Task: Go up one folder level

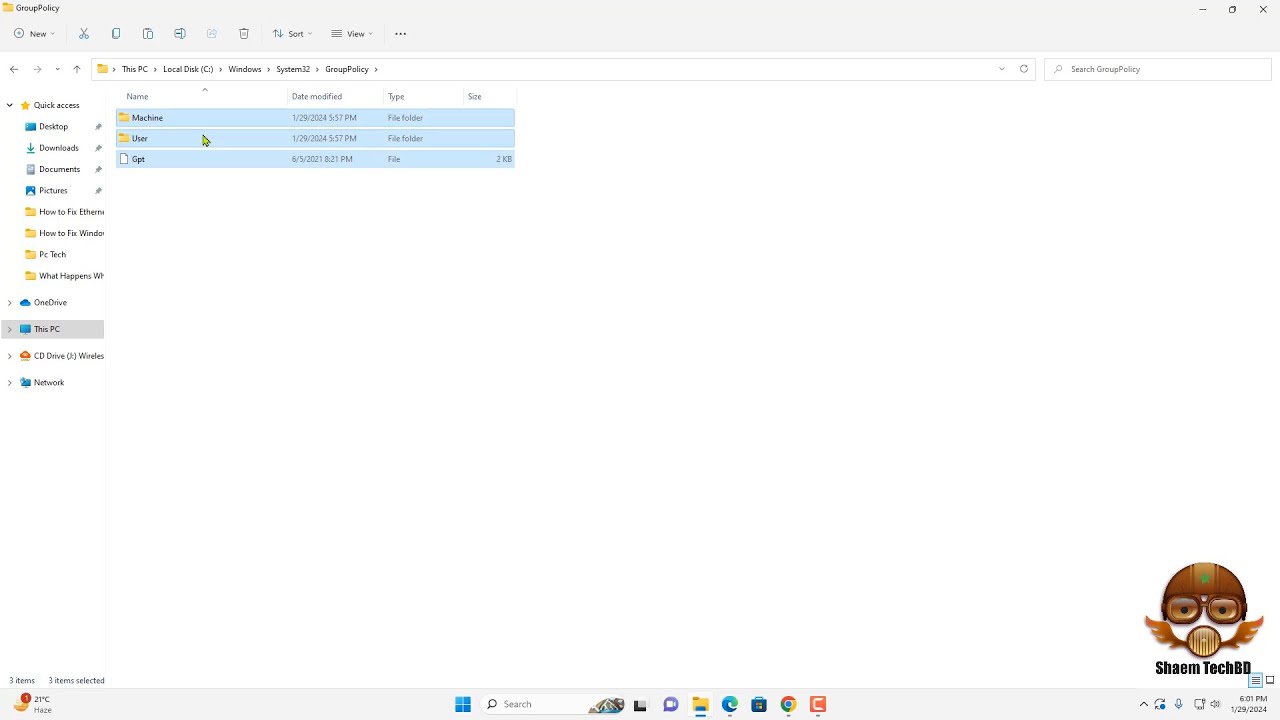Action: click(x=76, y=69)
